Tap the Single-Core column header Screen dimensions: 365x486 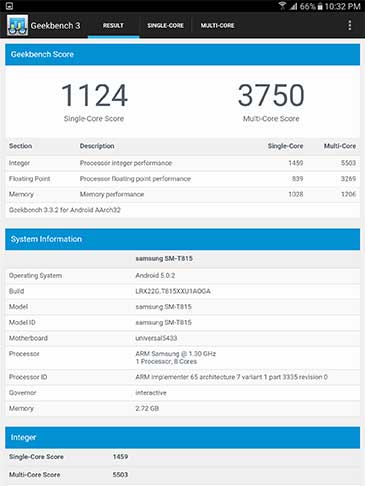pyautogui.click(x=285, y=146)
